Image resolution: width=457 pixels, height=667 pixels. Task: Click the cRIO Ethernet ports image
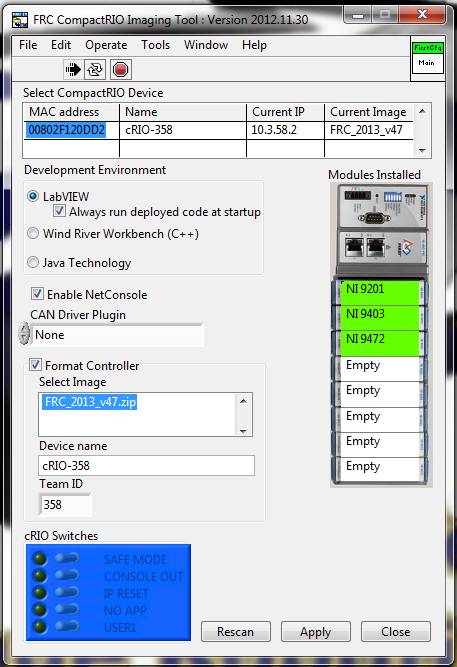[365, 246]
